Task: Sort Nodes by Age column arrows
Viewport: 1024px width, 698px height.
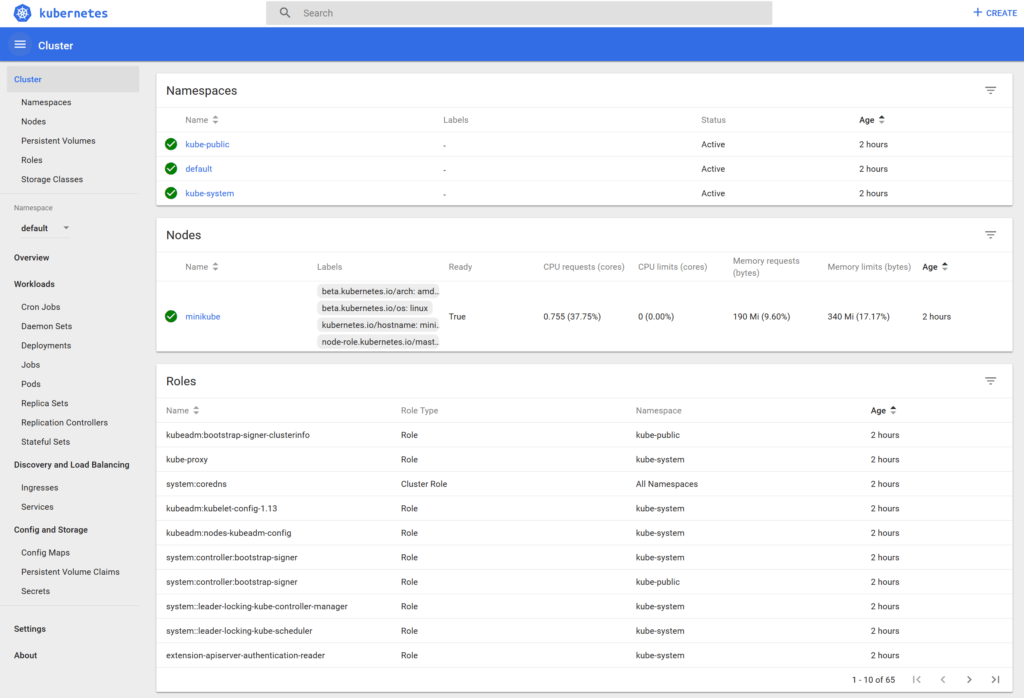Action: tap(945, 267)
